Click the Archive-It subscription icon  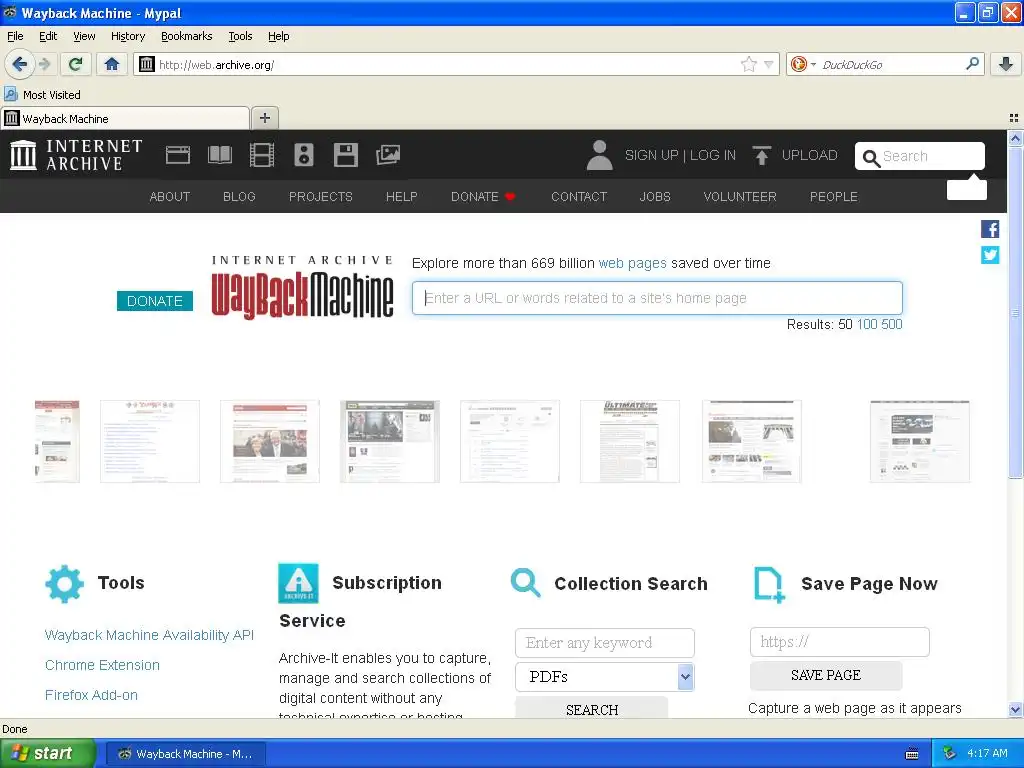pyautogui.click(x=298, y=583)
